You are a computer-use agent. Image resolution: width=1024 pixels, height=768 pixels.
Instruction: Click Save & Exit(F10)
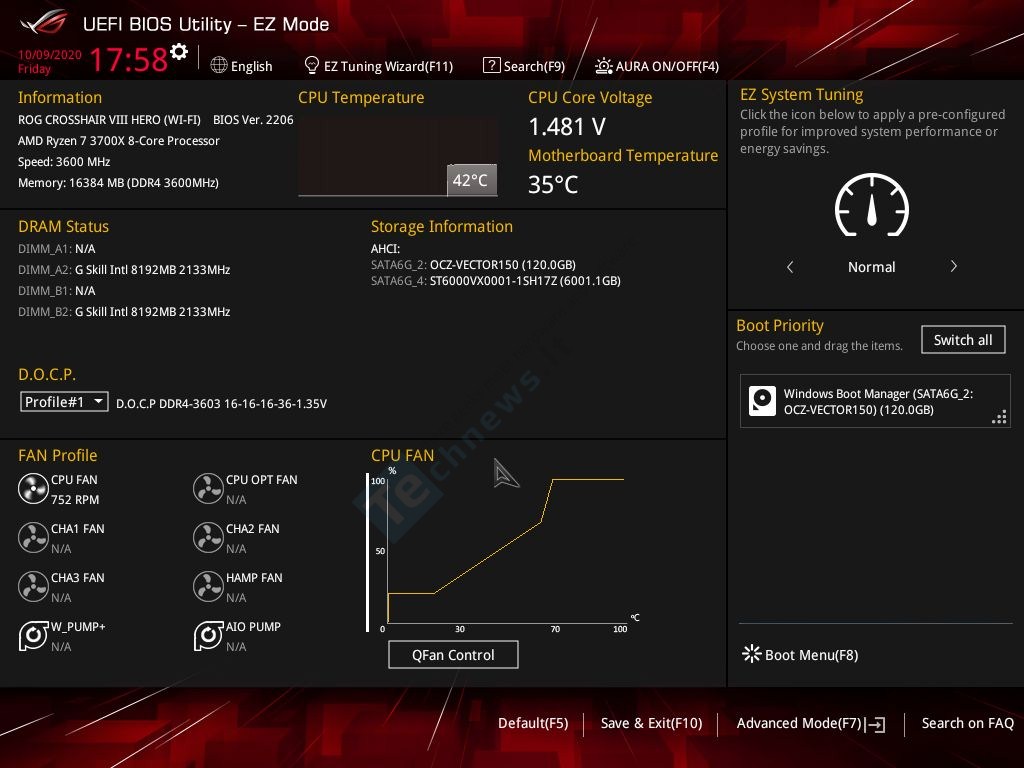(x=651, y=724)
